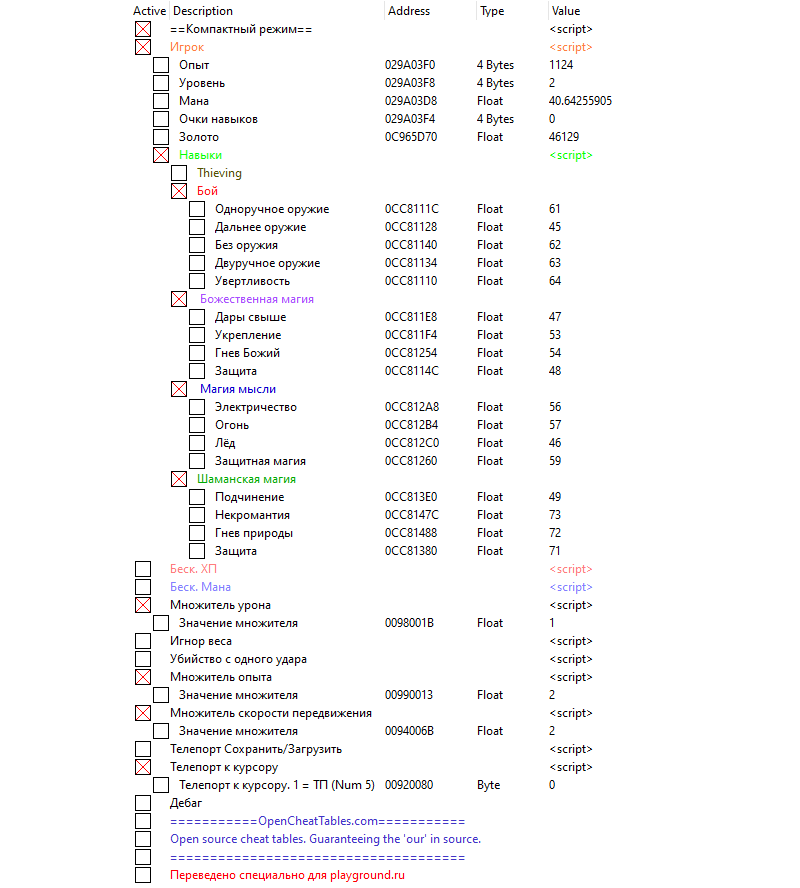800x888 pixels.
Task: Click the value at address 0094006B
Action: [x=552, y=731]
